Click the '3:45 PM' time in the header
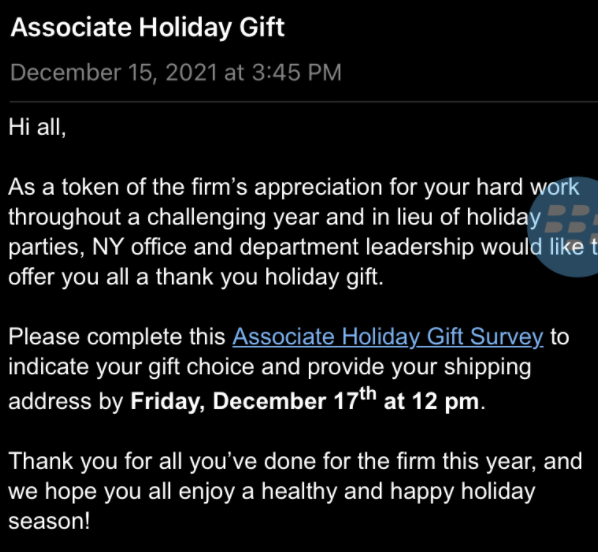The image size is (598, 552). (x=296, y=72)
